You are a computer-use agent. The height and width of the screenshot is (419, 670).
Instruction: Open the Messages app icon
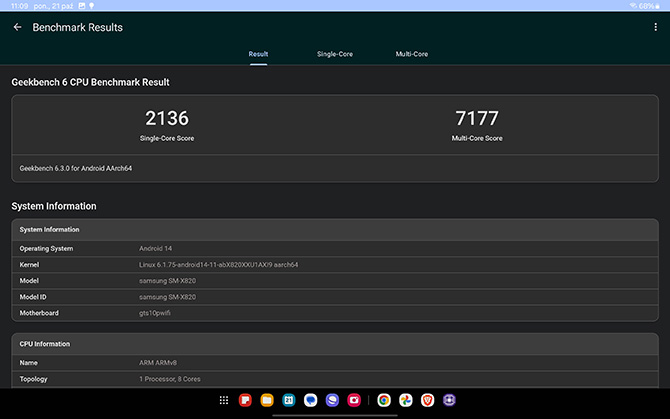coord(311,400)
